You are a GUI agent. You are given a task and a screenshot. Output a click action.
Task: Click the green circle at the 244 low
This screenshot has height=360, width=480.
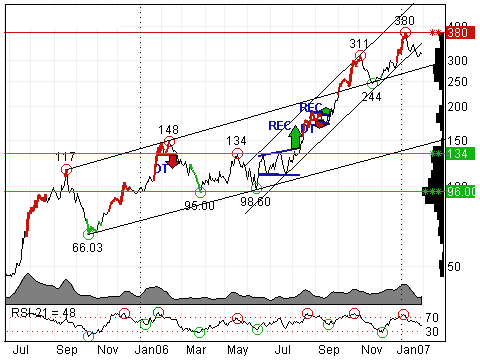point(372,83)
